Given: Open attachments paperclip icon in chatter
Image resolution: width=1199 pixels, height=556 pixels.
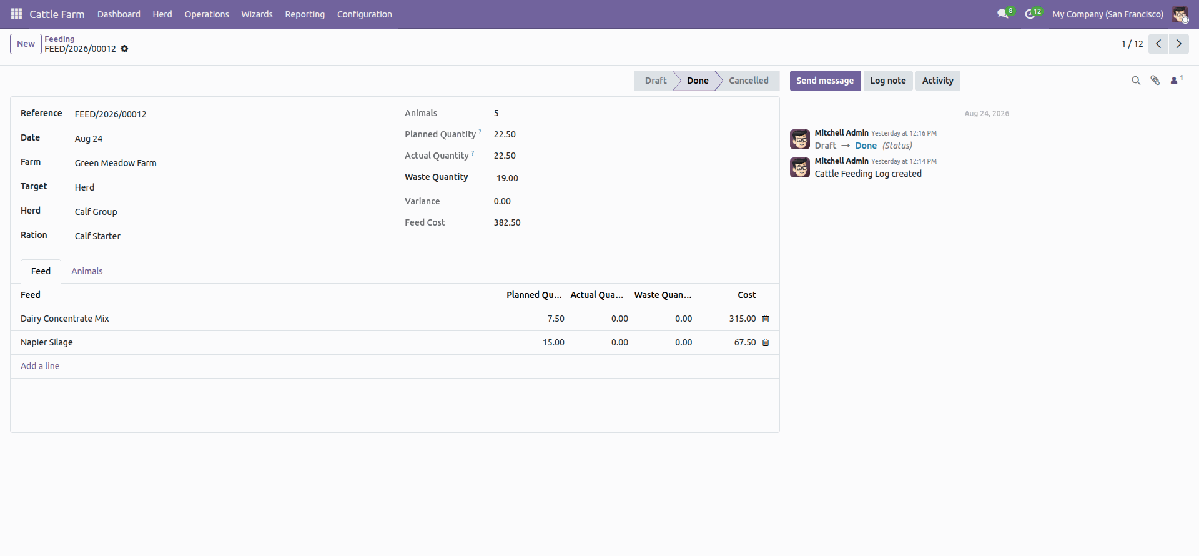Looking at the screenshot, I should [1155, 80].
